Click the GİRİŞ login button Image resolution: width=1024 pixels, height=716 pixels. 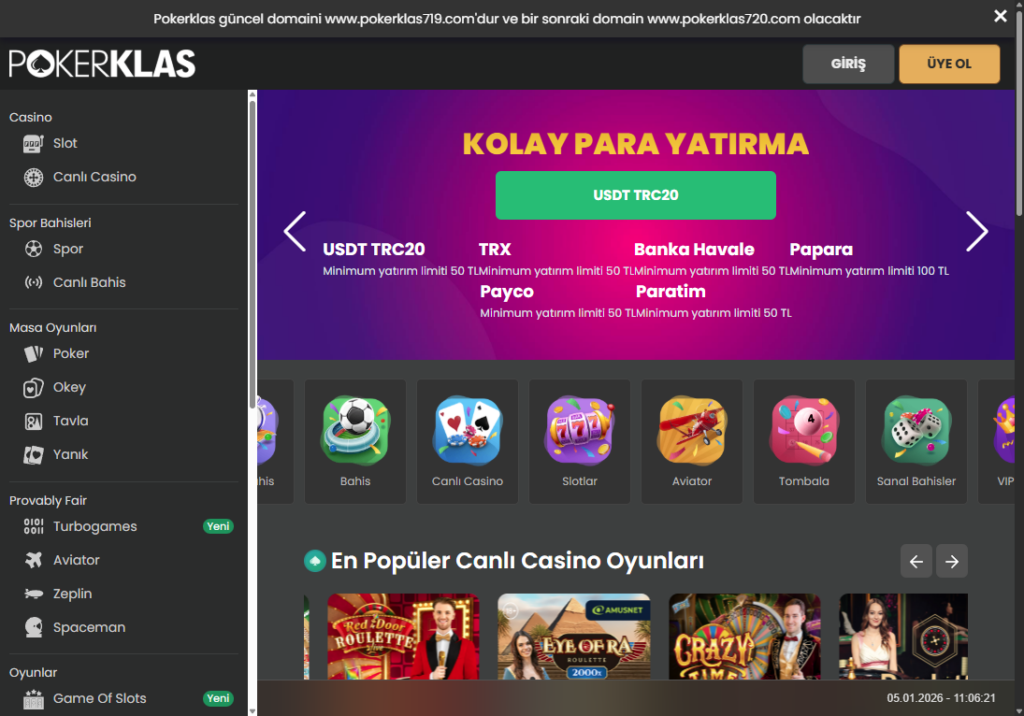tap(848, 64)
